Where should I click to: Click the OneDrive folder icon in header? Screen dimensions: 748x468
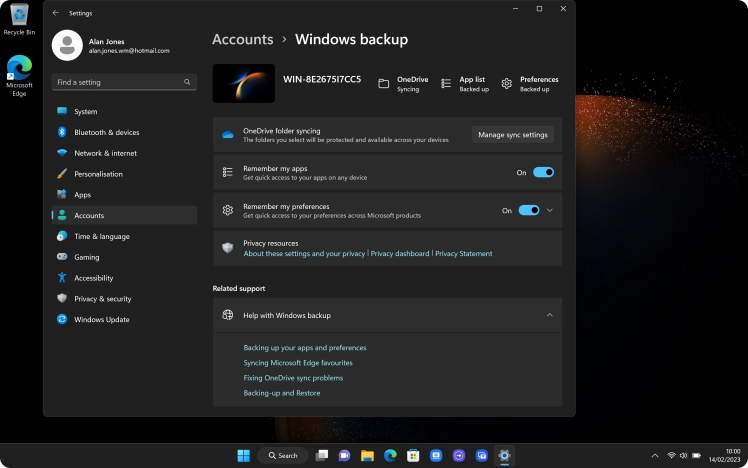coord(384,84)
